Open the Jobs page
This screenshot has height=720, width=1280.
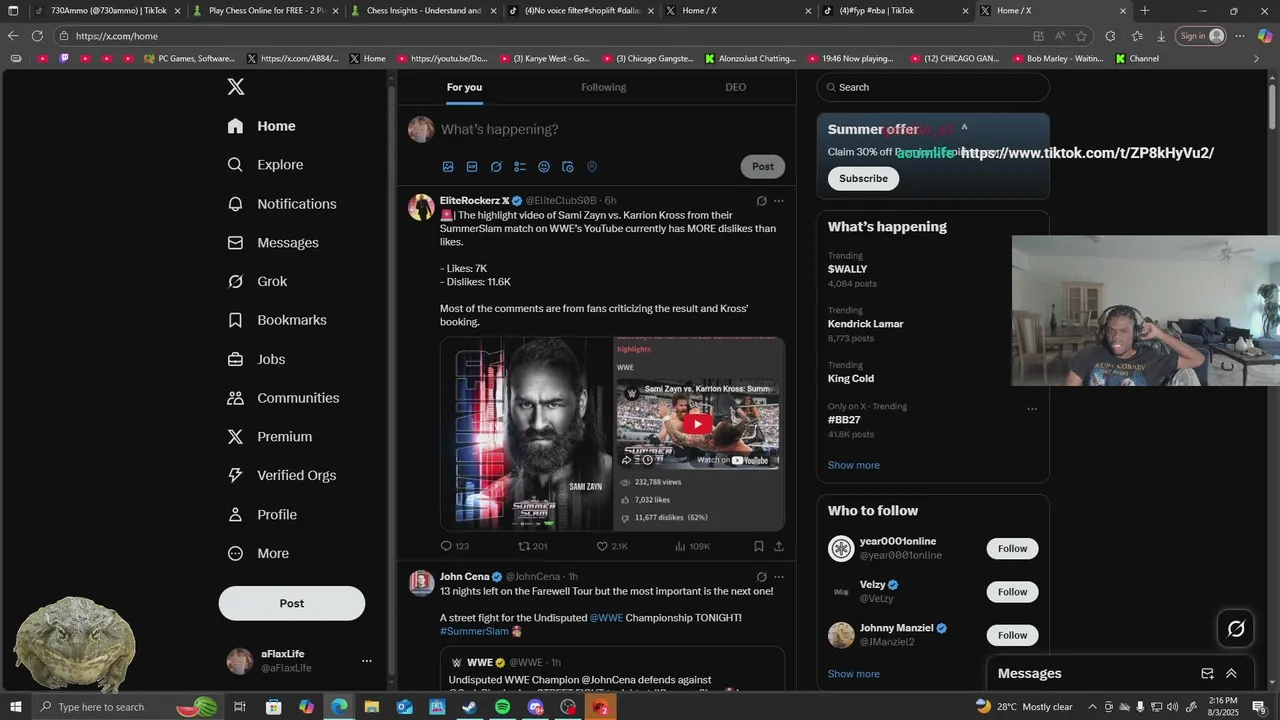[x=256, y=359]
